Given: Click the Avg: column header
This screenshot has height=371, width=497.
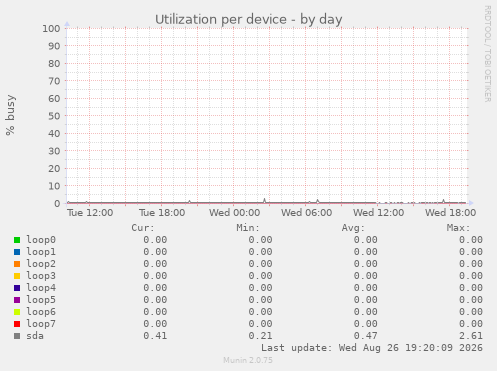Looking at the screenshot, I should coord(353,228).
